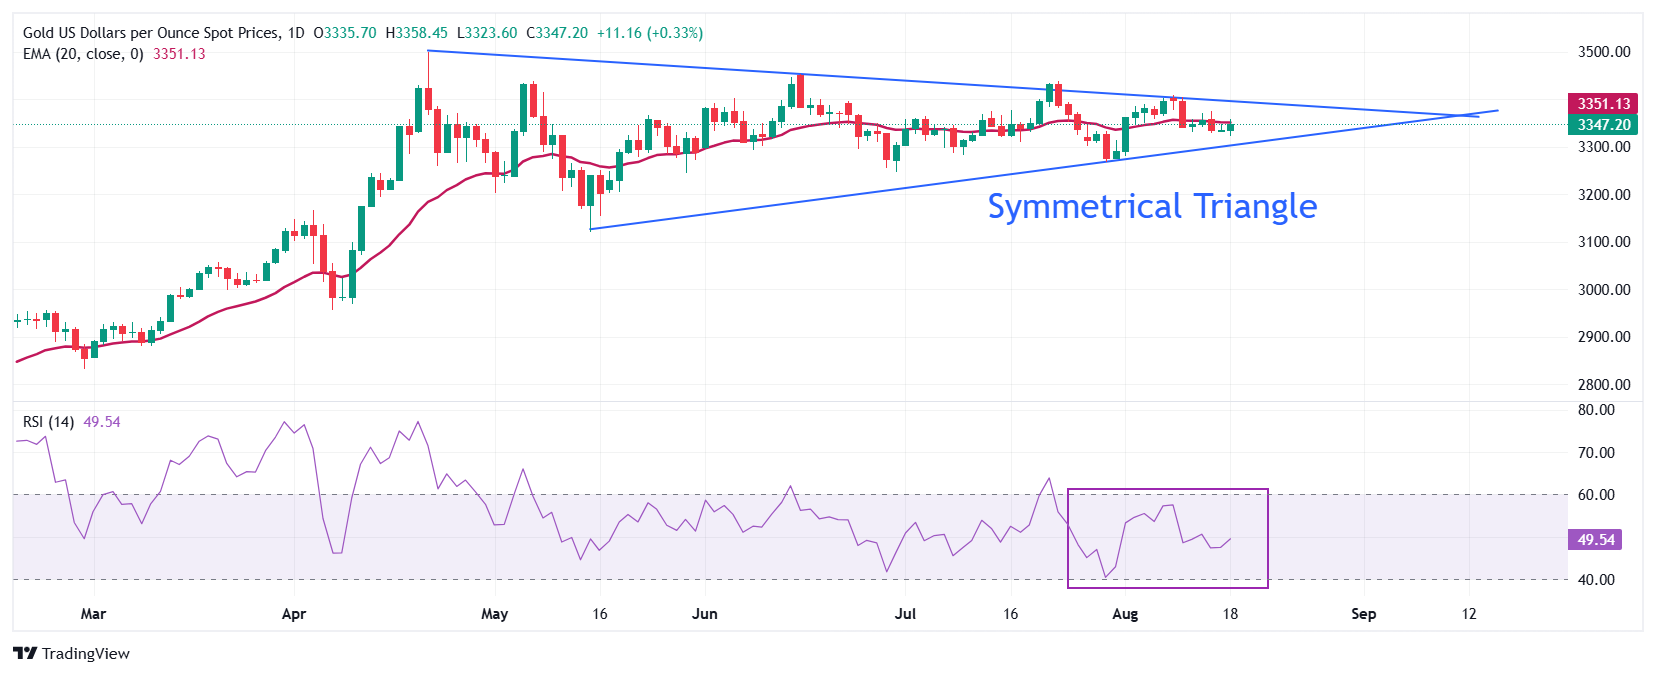Screen dimensions: 1656x675
Task: Click the Mar label on time axis
Action: pos(93,614)
